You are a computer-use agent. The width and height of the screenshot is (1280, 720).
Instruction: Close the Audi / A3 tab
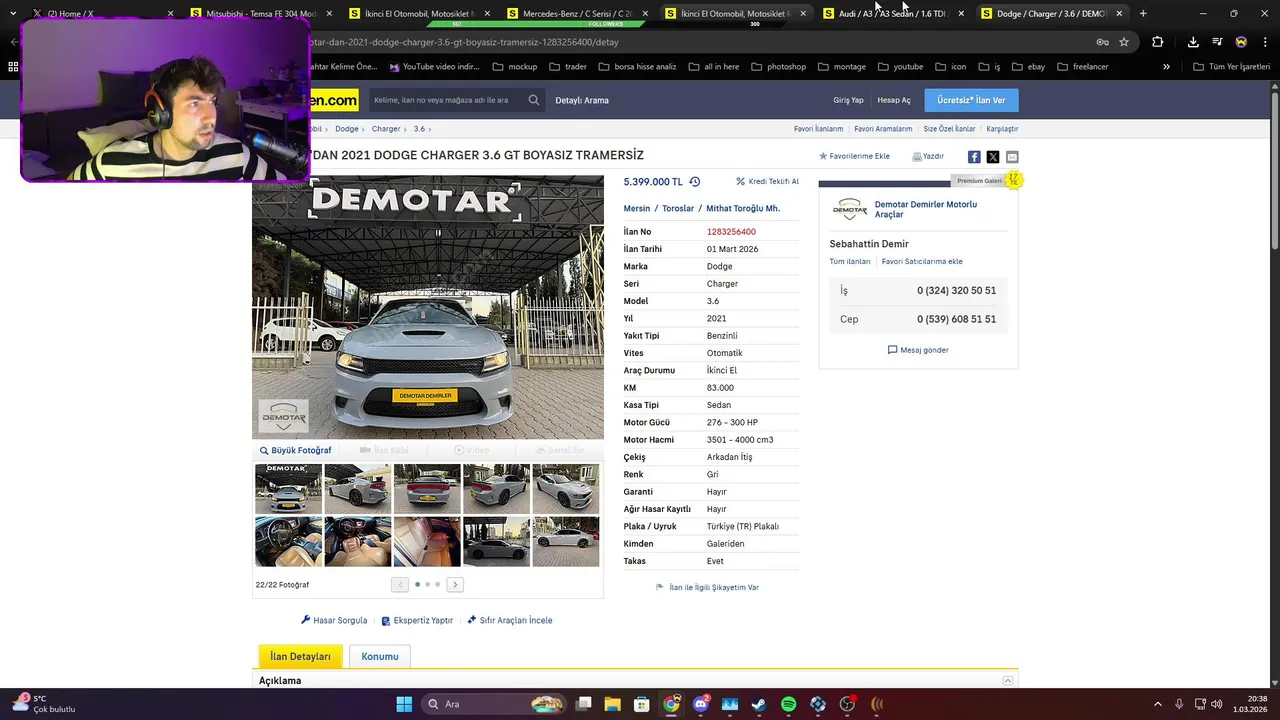tap(961, 13)
